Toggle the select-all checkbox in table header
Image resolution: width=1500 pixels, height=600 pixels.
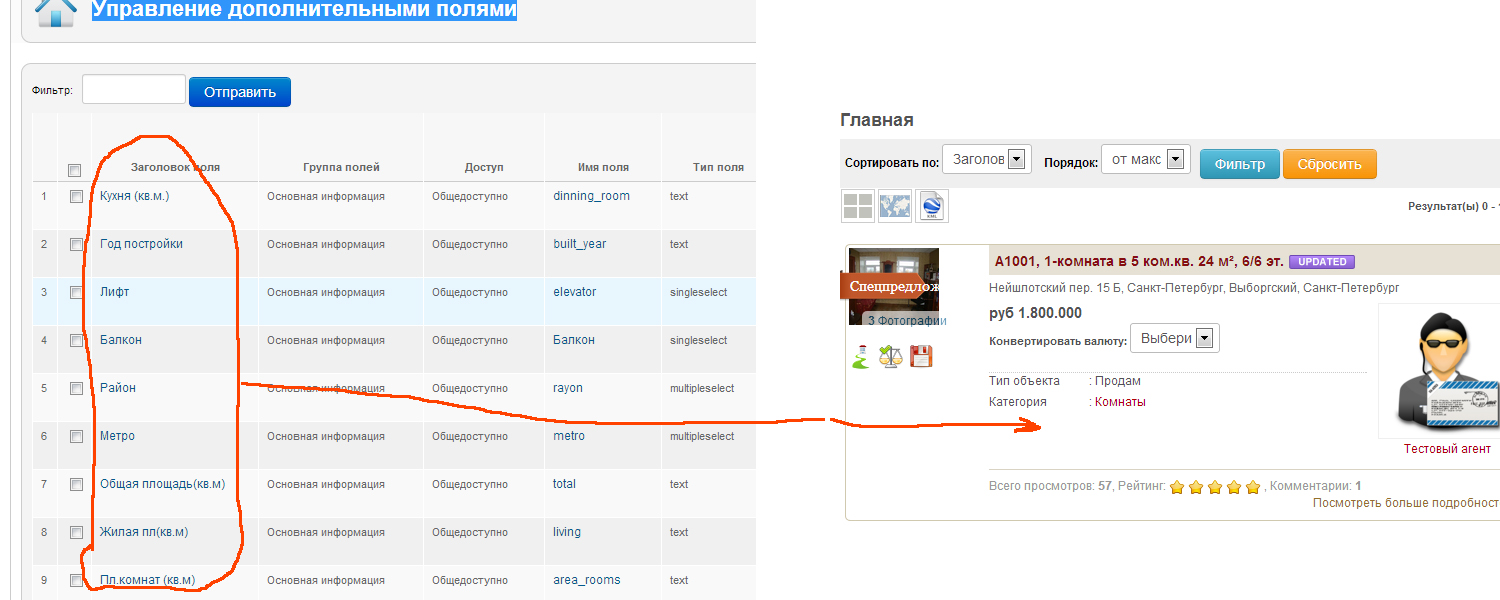pos(74,170)
